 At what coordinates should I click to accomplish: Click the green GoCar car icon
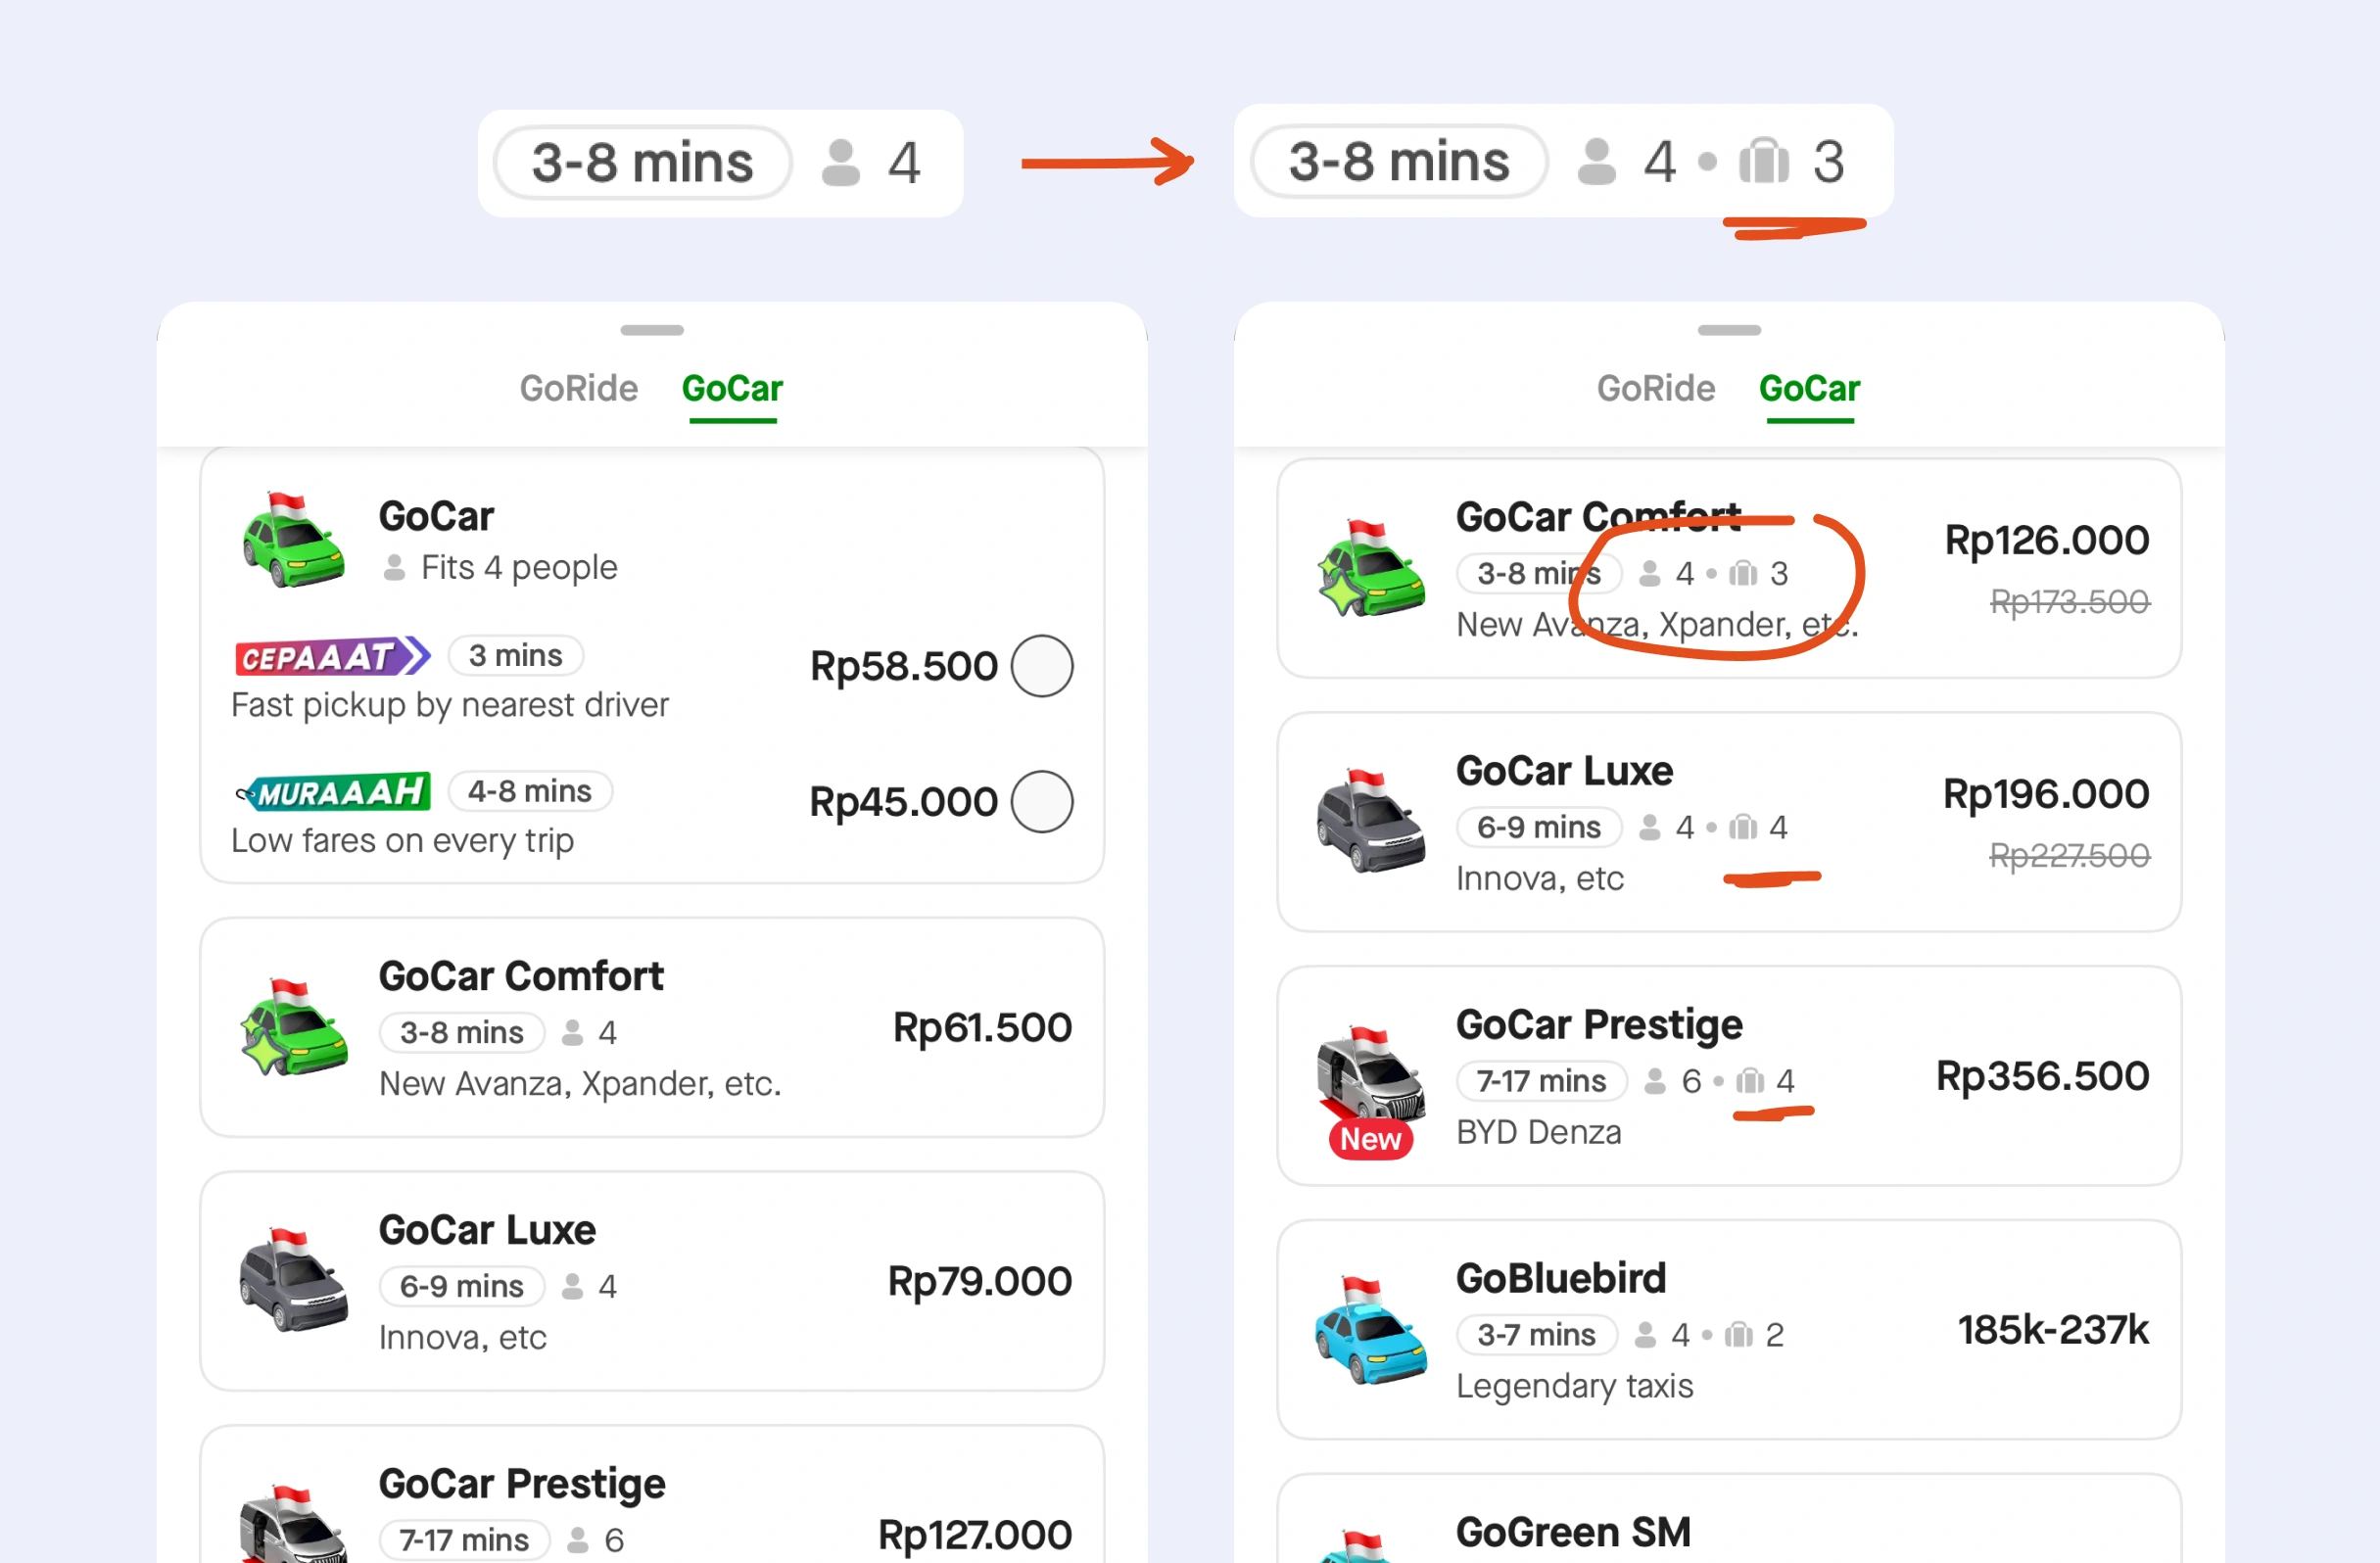pos(293,540)
